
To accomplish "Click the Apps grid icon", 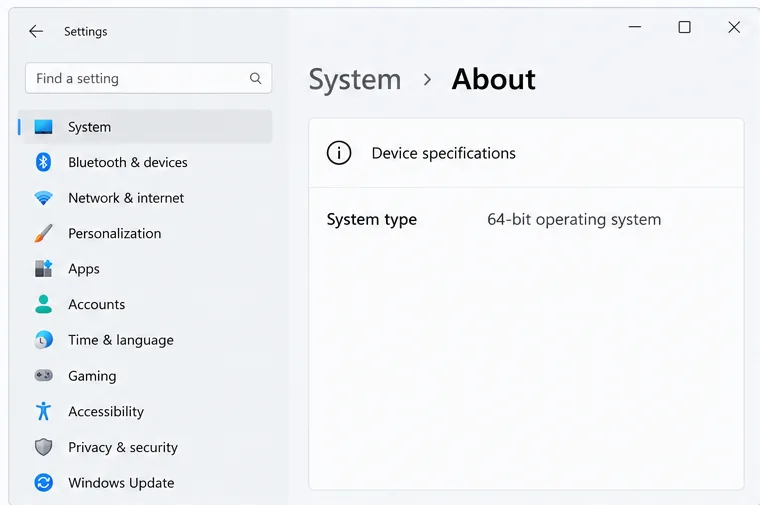I will [x=43, y=269].
